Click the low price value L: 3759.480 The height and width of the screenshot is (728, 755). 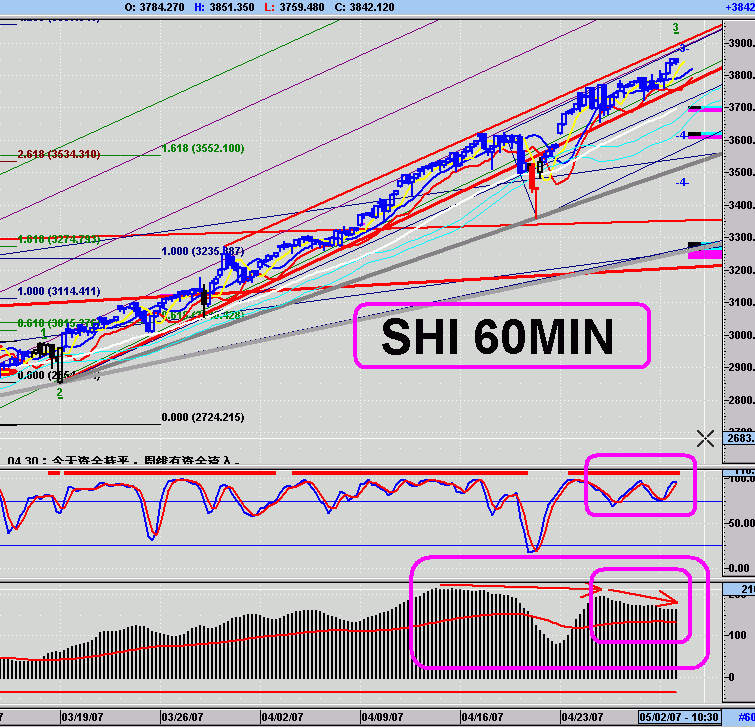pyautogui.click(x=294, y=7)
